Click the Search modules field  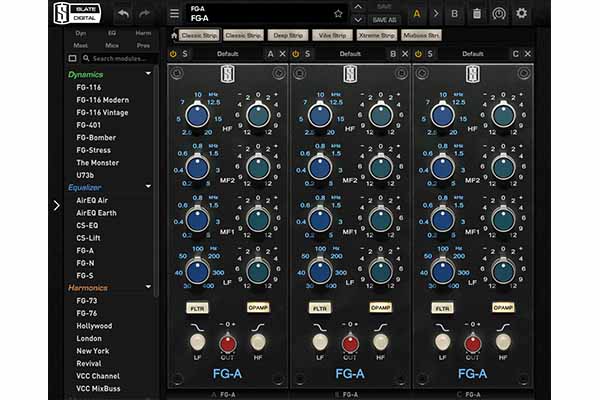120,59
